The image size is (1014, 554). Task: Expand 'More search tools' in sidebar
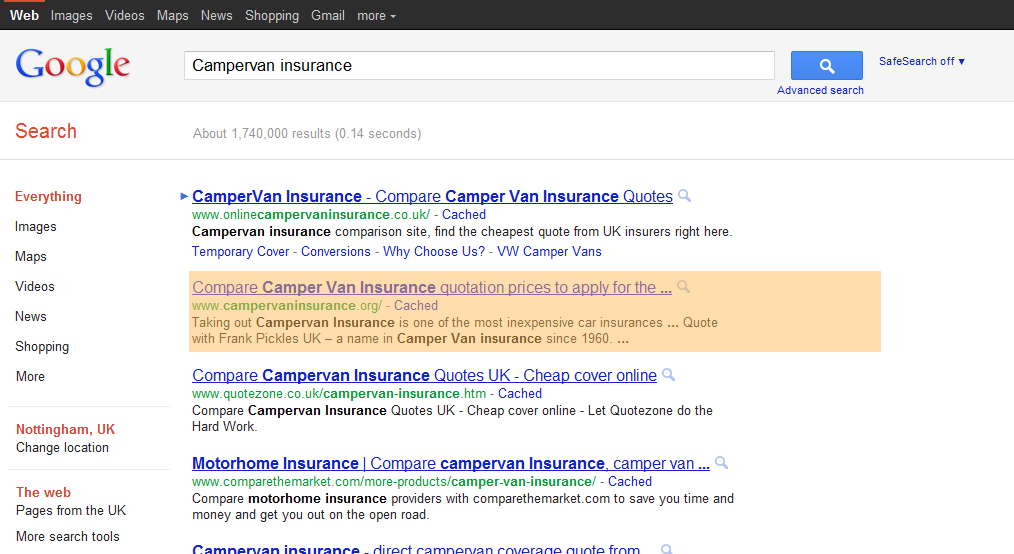(x=68, y=537)
